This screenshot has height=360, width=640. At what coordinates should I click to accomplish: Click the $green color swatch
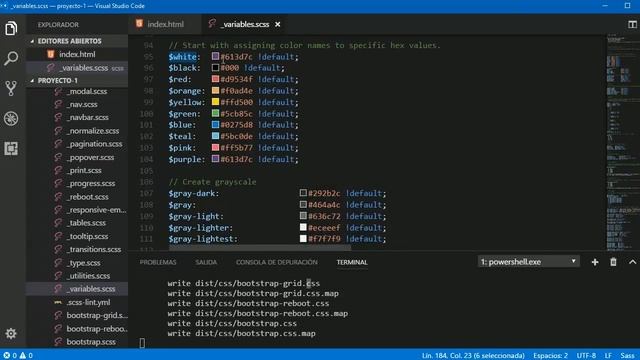[x=216, y=113]
